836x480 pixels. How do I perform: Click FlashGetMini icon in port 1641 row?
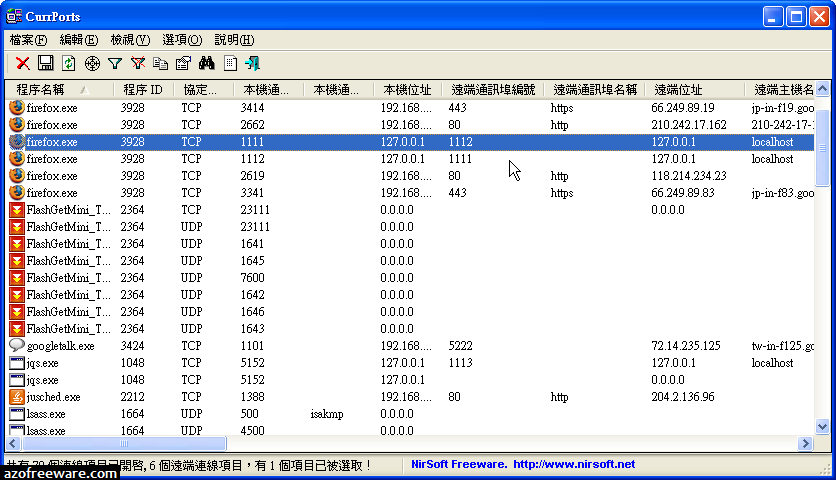[17, 244]
